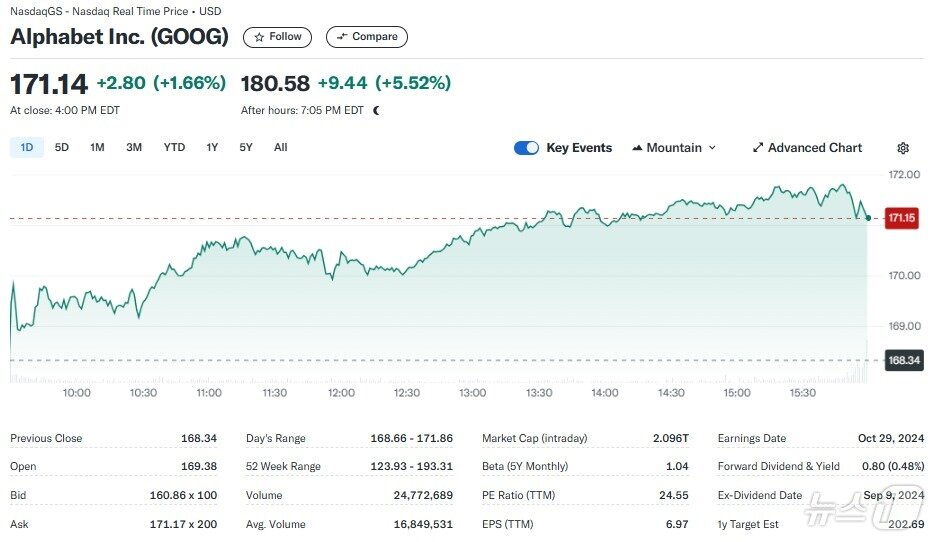
Task: Click the Advanced Chart link
Action: pos(814,148)
